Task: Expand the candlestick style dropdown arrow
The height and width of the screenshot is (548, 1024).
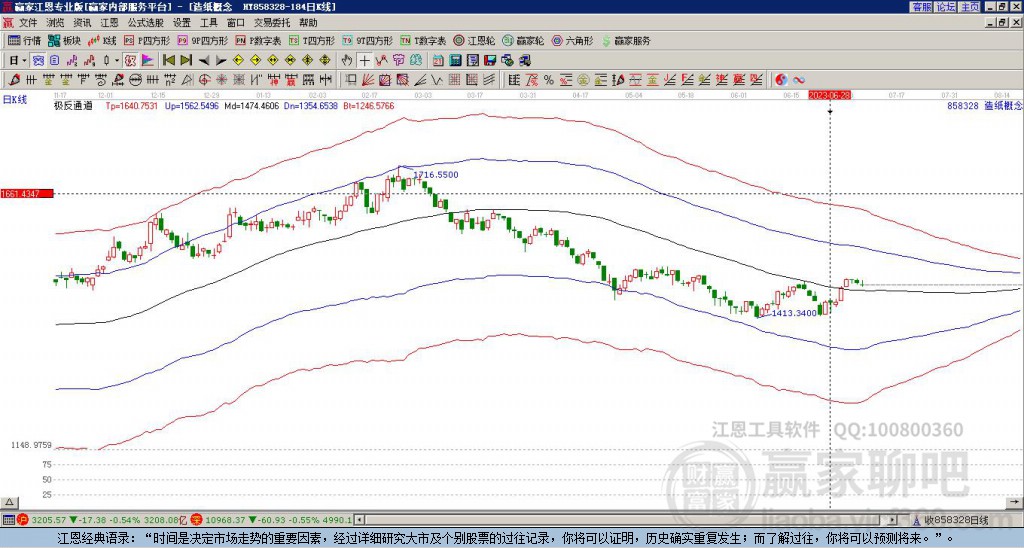Action: (x=117, y=61)
